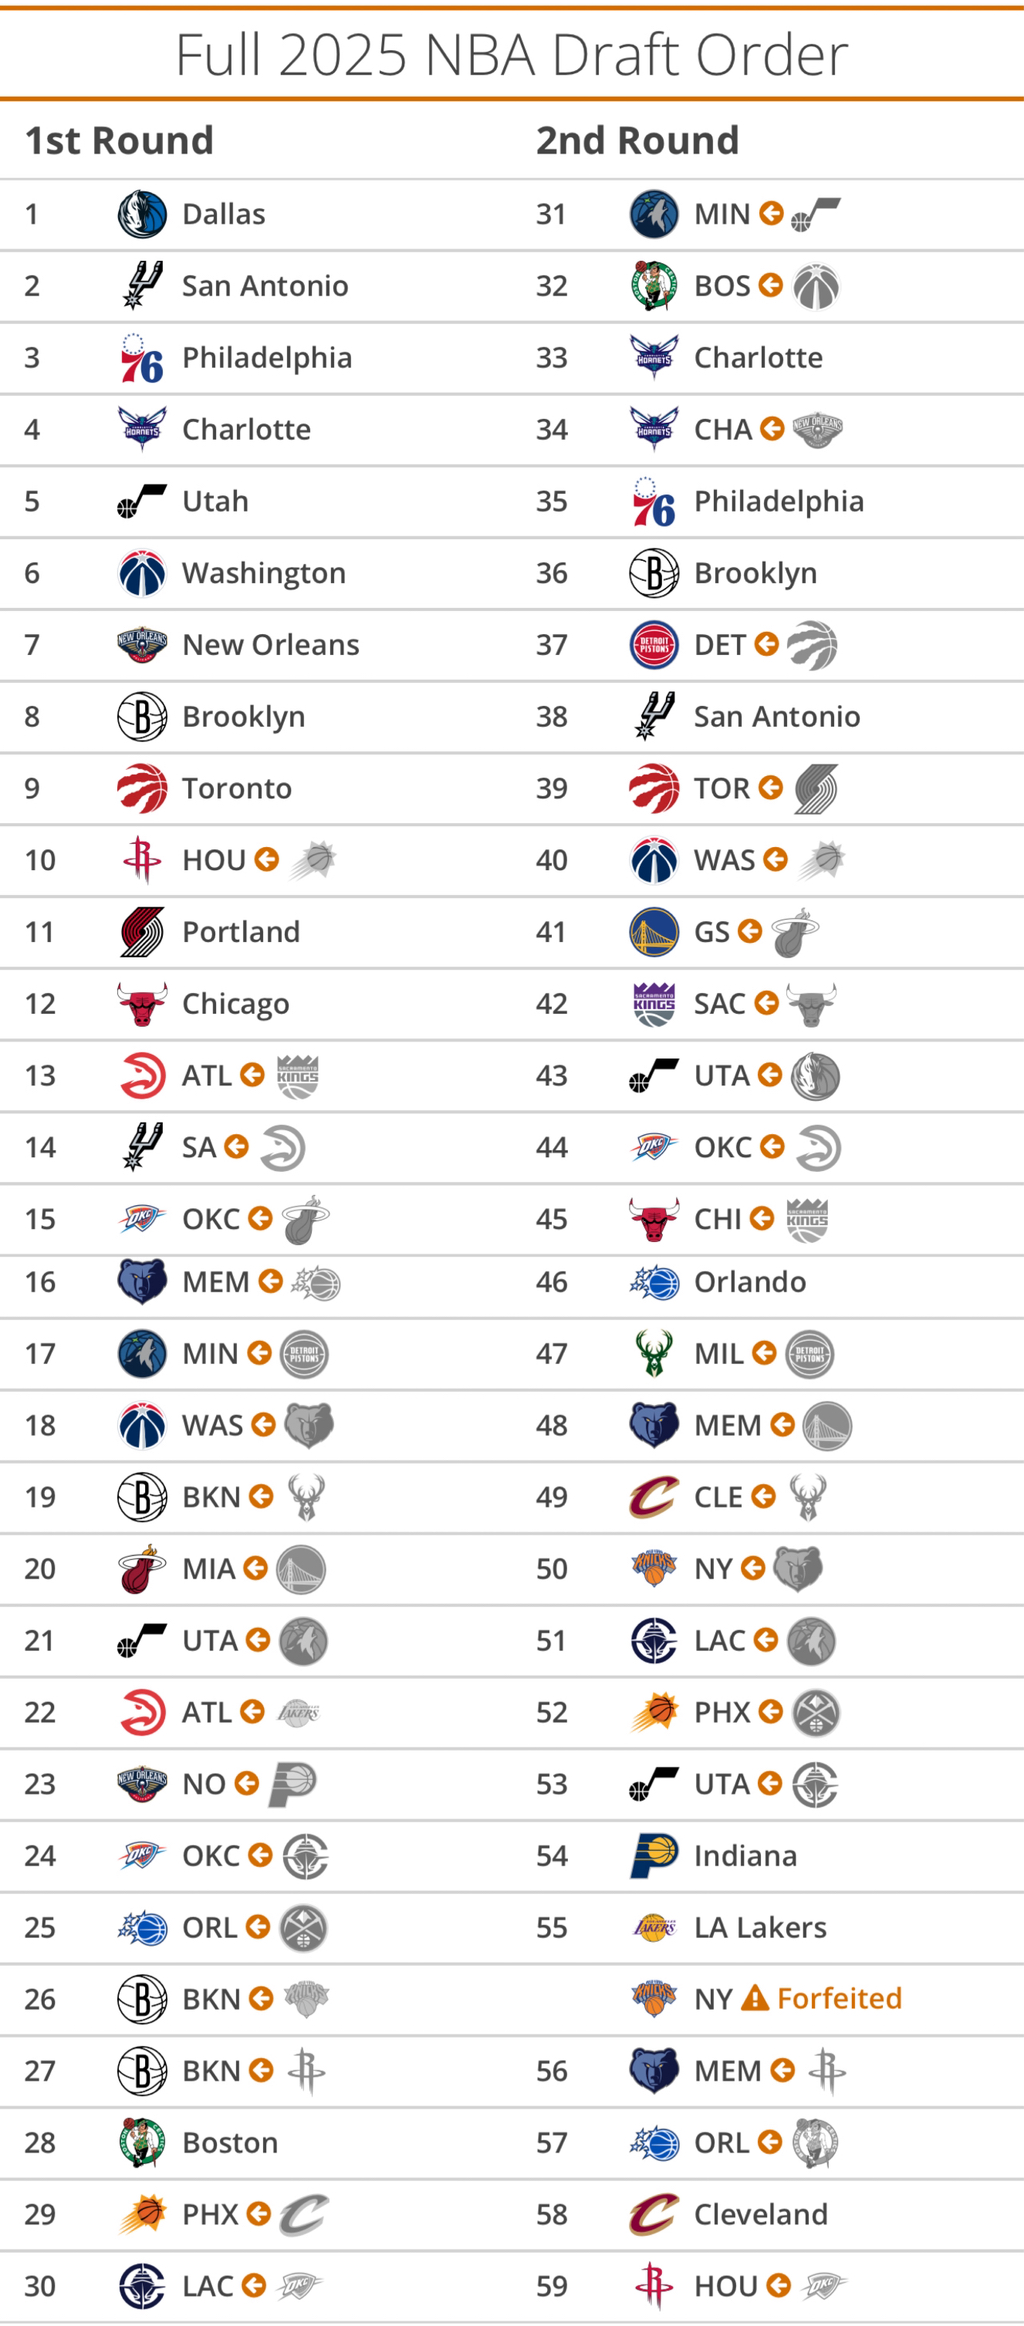Click the San Antonio name at pick 2

click(265, 286)
